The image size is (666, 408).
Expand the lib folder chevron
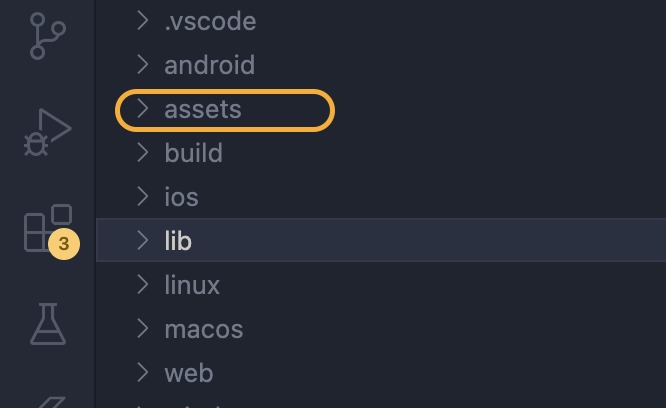pyautogui.click(x=143, y=241)
